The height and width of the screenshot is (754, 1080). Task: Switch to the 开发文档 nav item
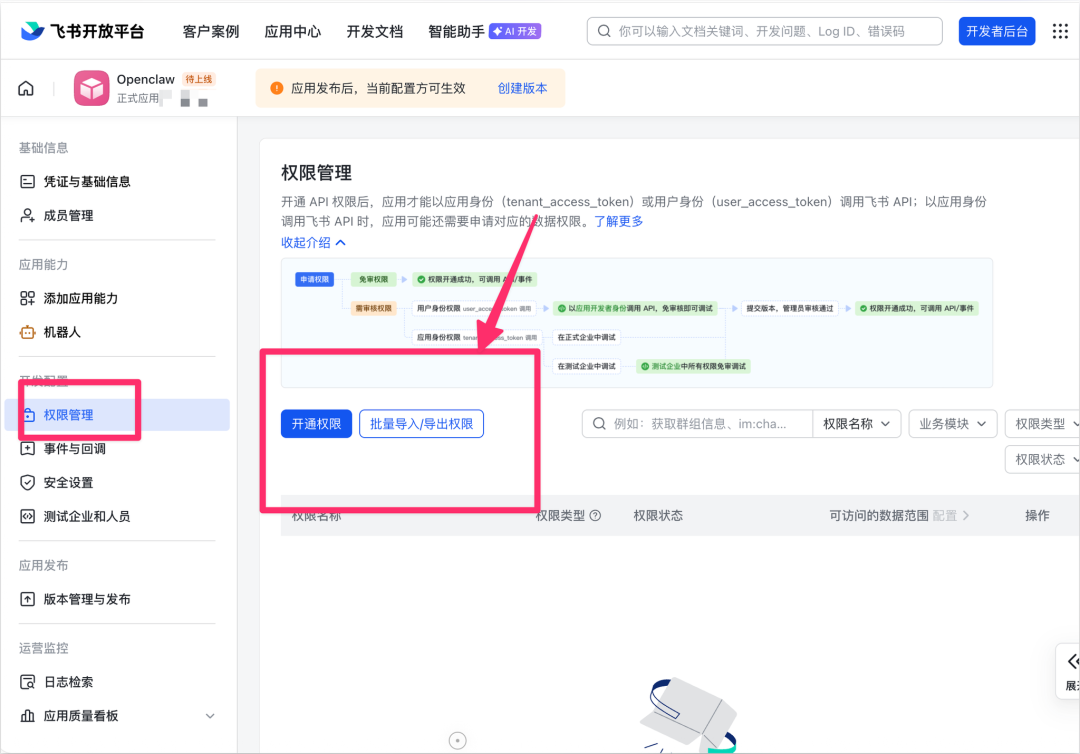coord(375,31)
